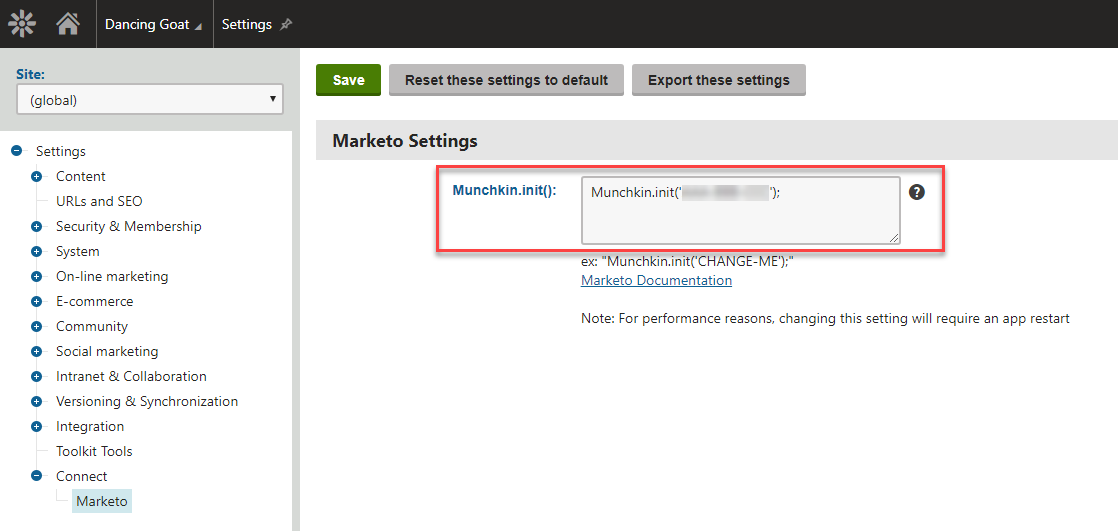
Task: Select Versioning & Synchronization category
Action: tap(147, 401)
